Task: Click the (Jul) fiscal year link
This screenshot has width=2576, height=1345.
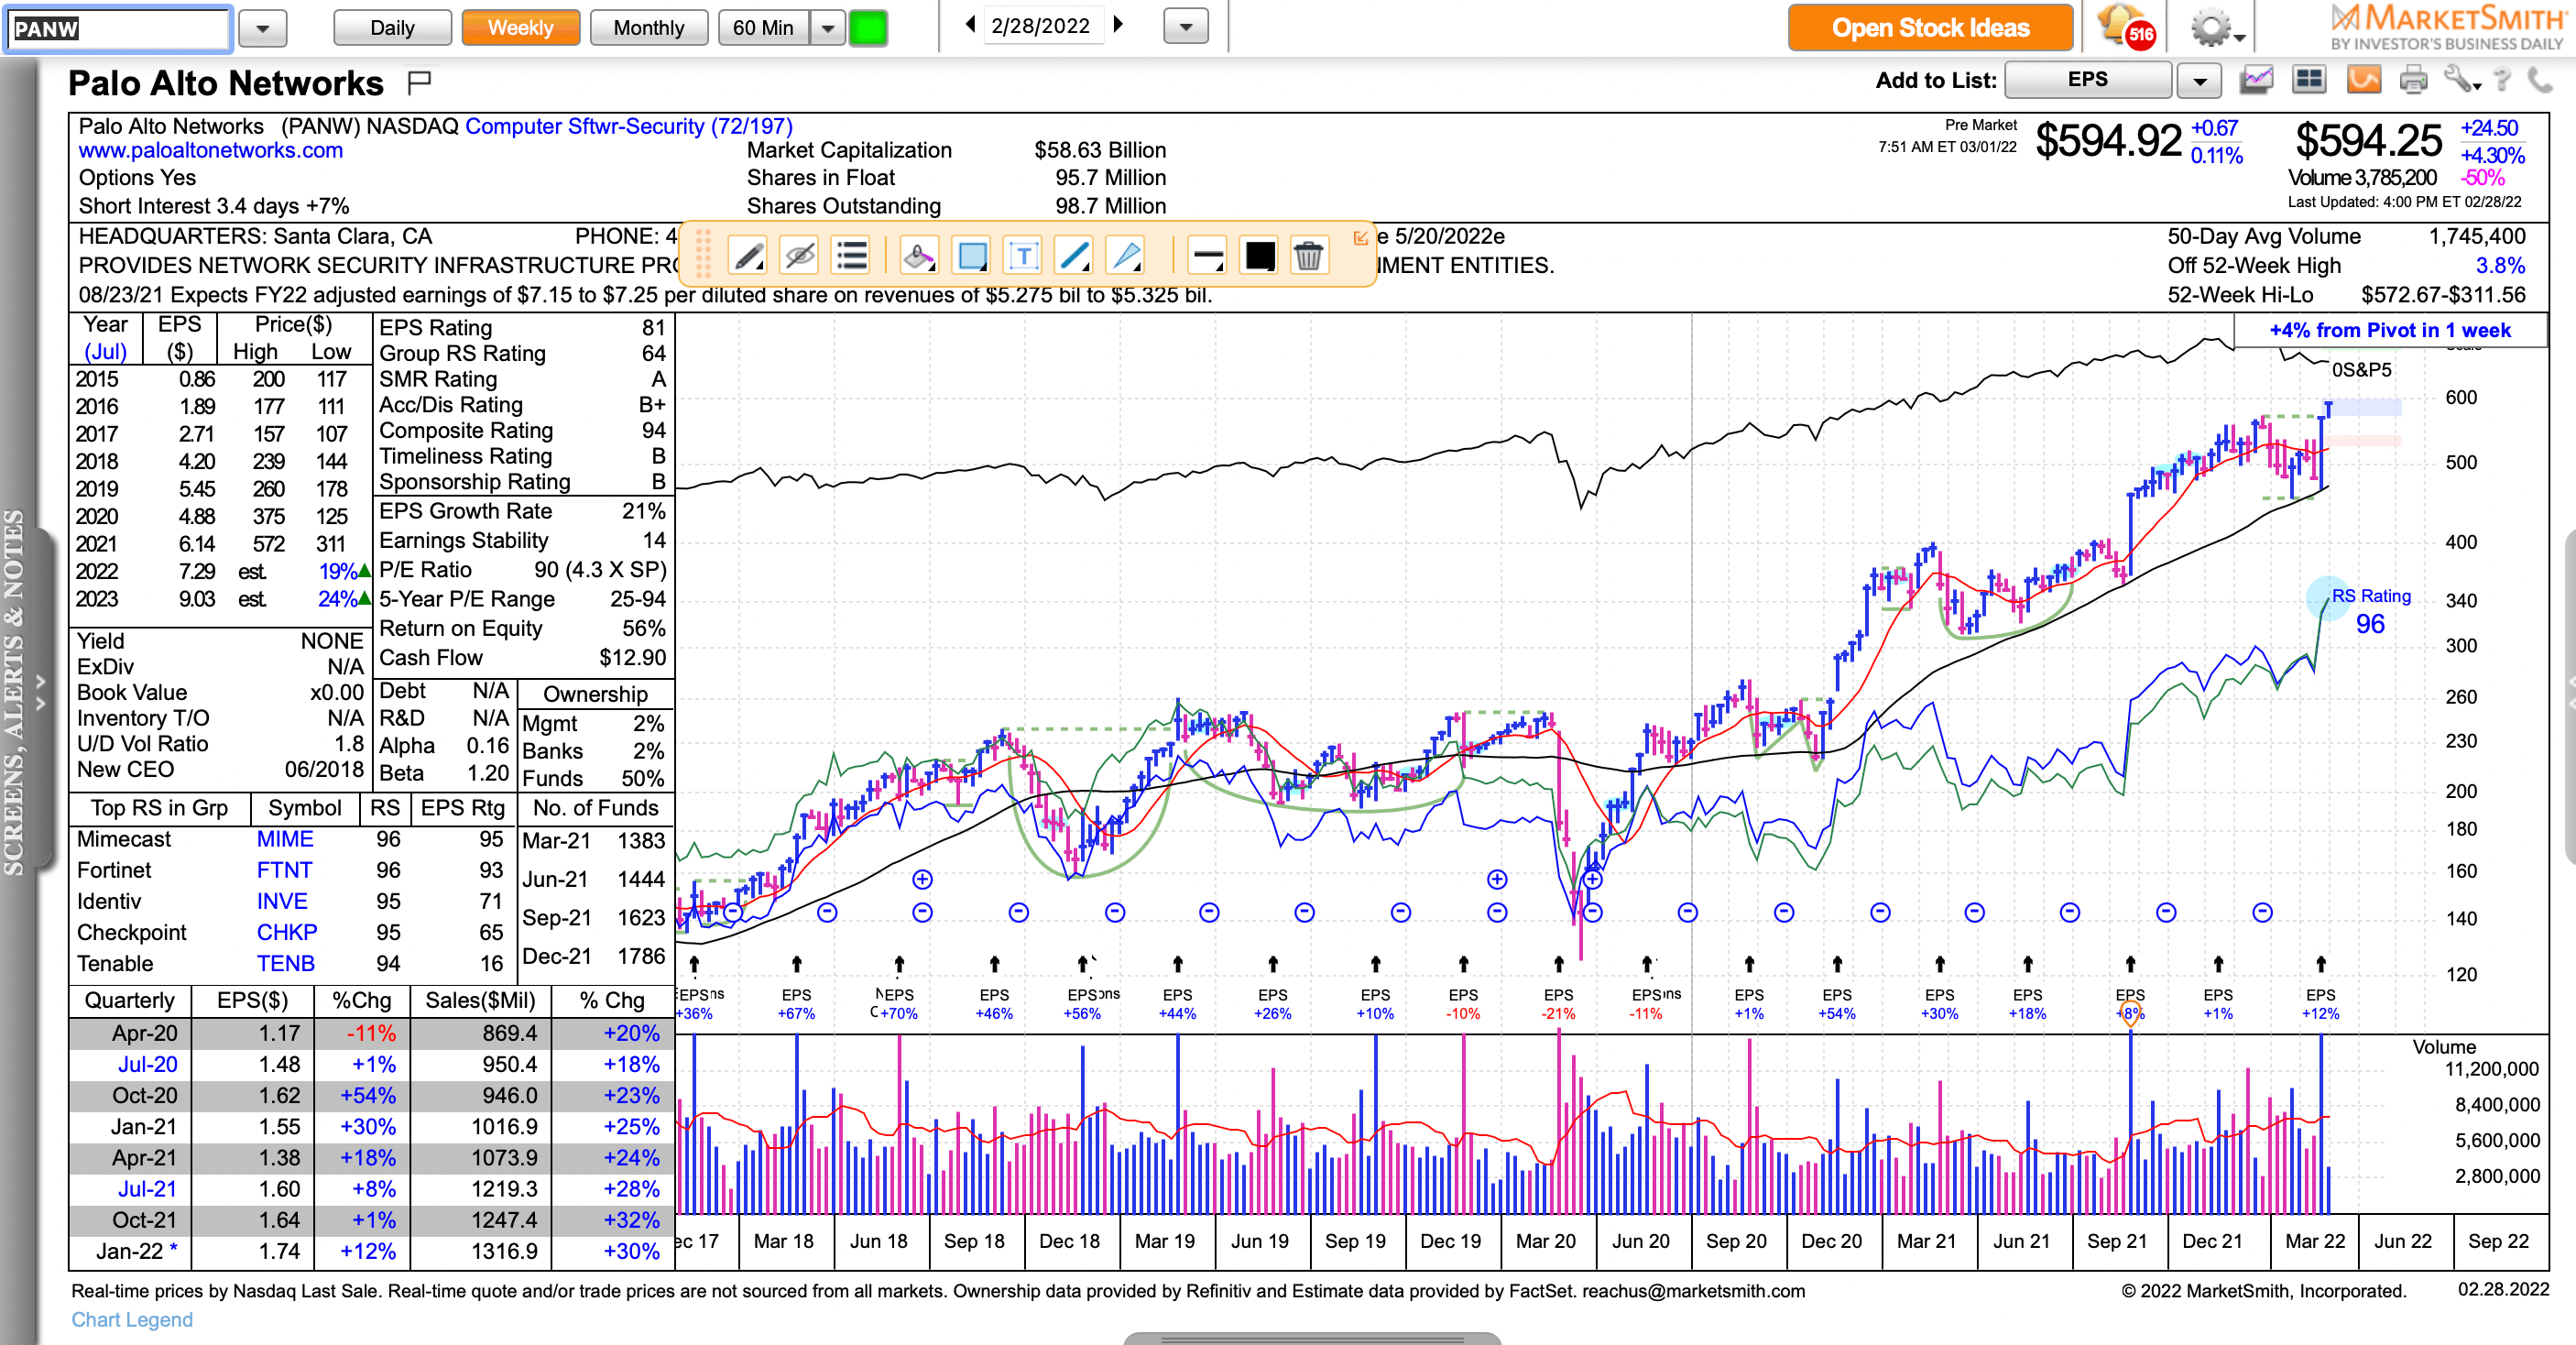Action: pos(105,352)
